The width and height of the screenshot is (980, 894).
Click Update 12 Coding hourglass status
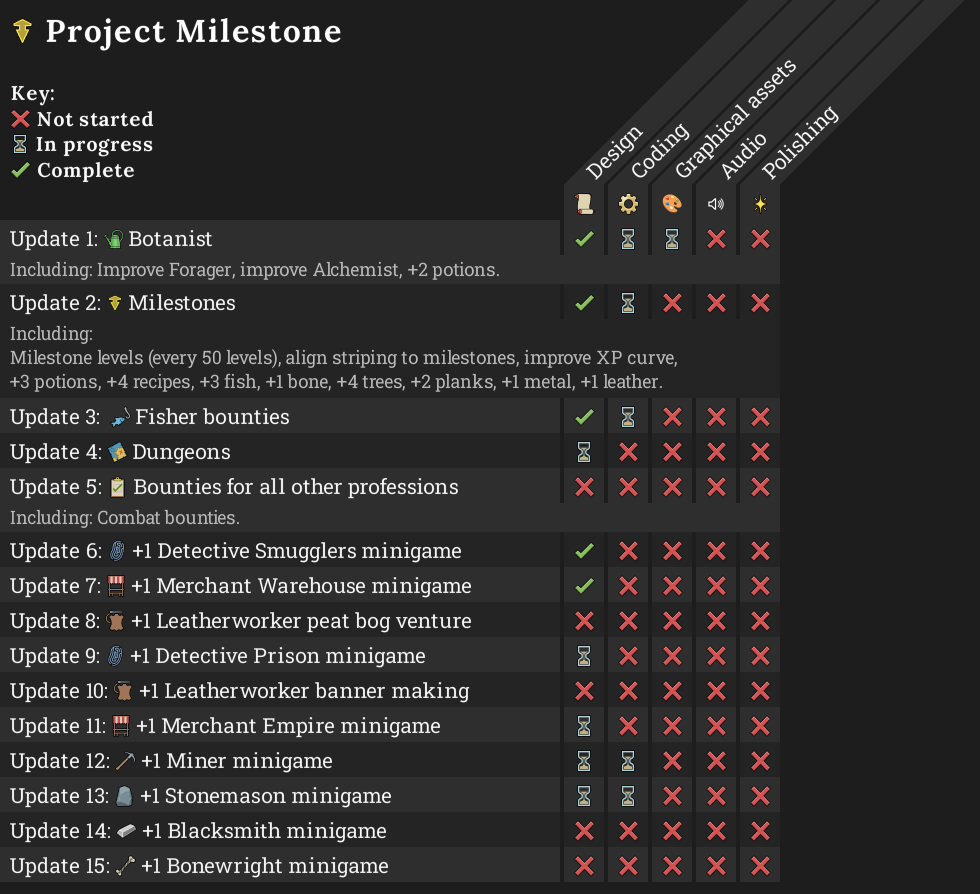coord(628,761)
